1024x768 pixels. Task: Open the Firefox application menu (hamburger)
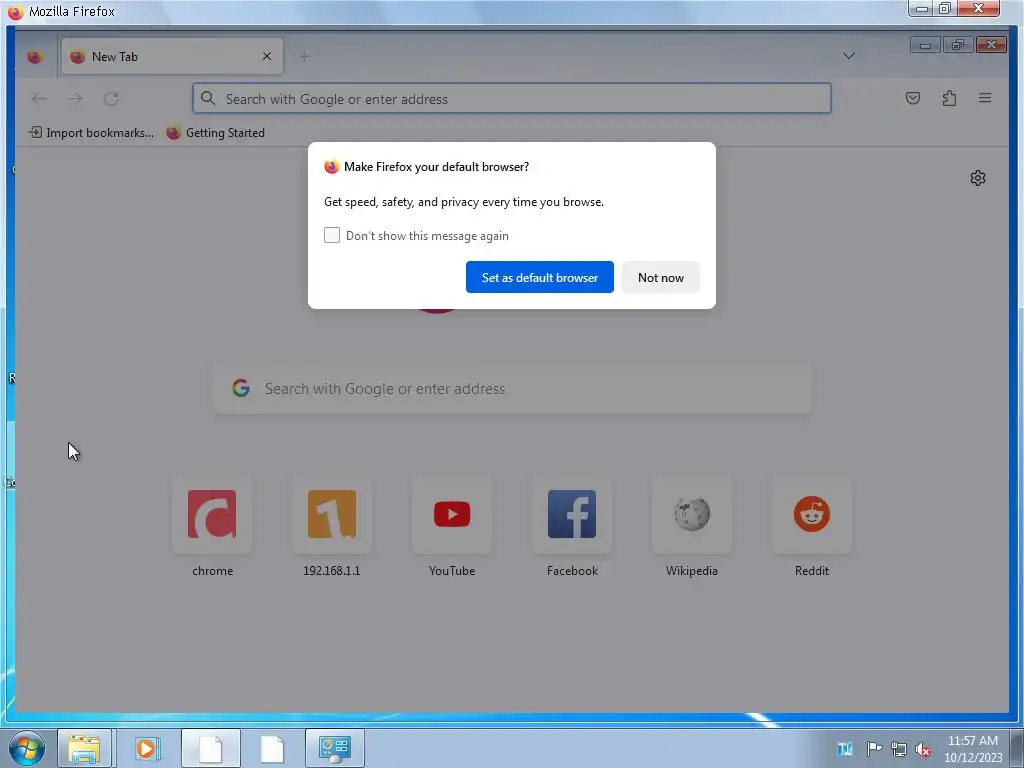click(x=985, y=98)
